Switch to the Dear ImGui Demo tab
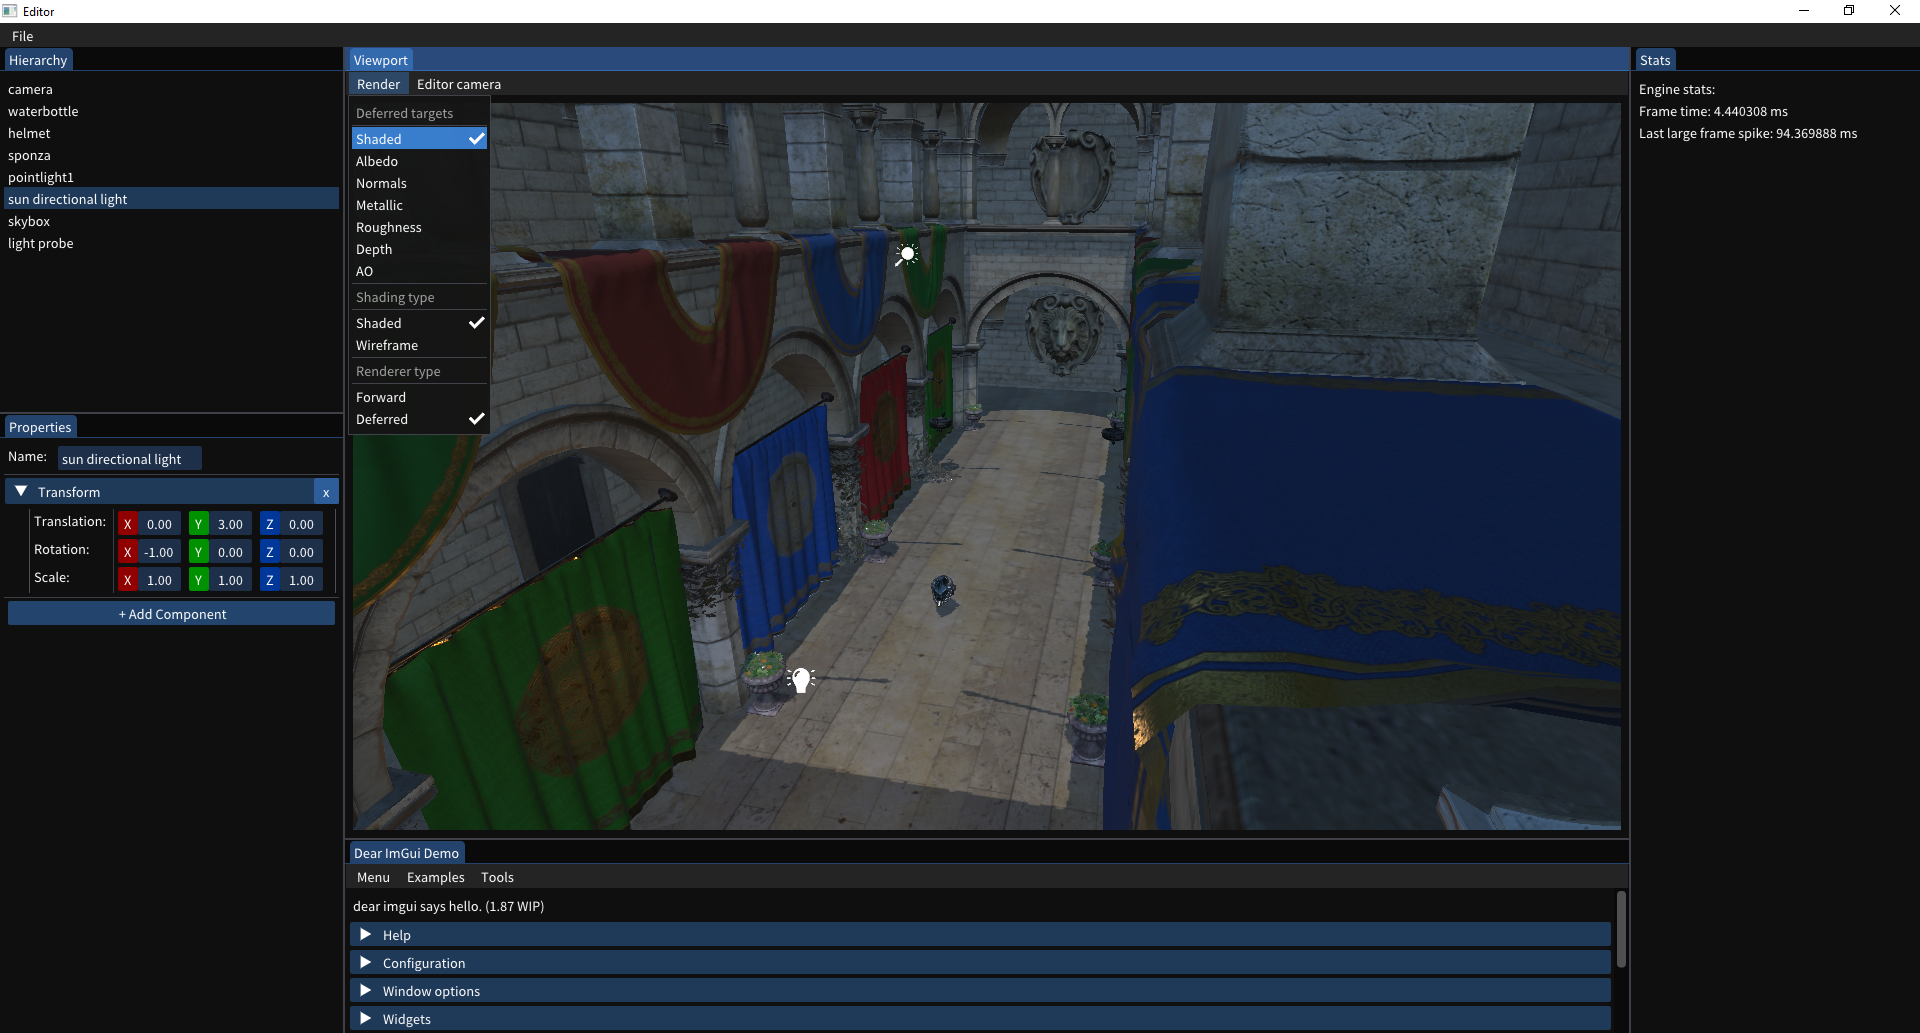 406,853
